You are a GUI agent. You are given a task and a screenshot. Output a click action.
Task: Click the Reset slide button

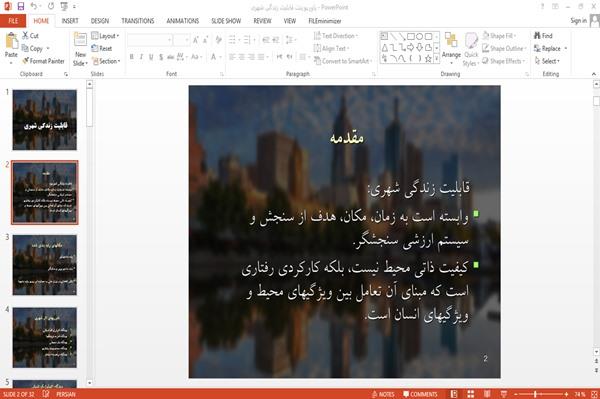(102, 49)
